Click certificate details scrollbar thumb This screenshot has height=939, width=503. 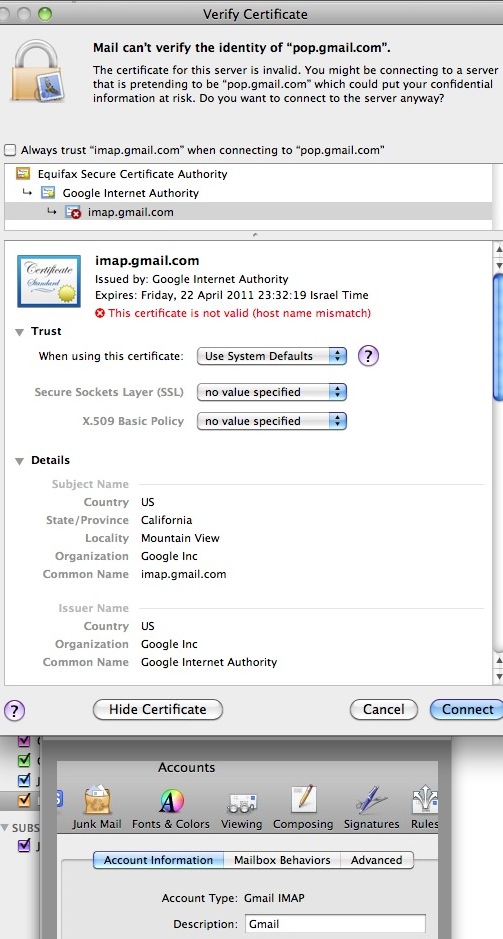[x=498, y=335]
